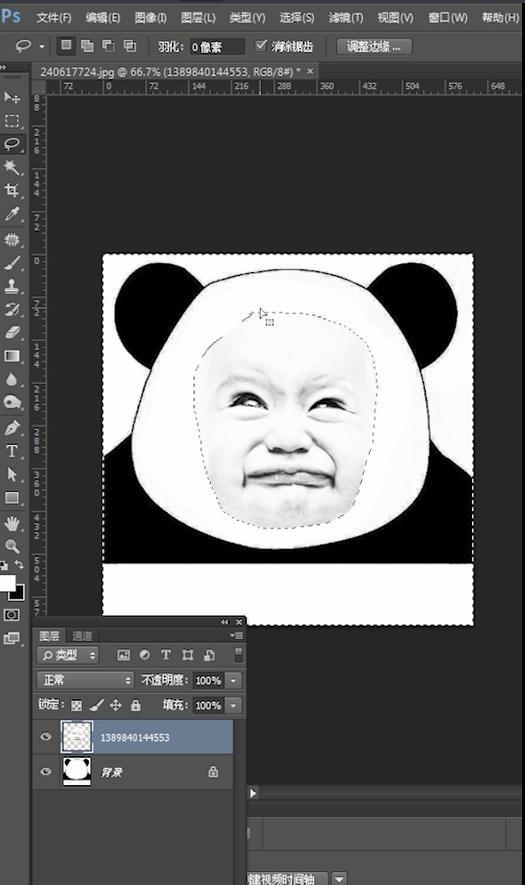The image size is (525, 885).
Task: Click Add to Selection mode button
Action: click(88, 46)
